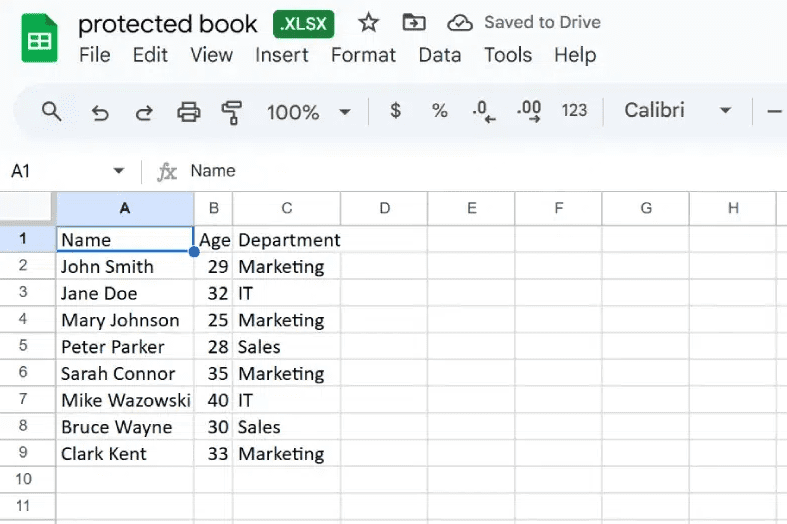Viewport: 787px width, 524px height.
Task: Star this document with the star icon
Action: (368, 23)
